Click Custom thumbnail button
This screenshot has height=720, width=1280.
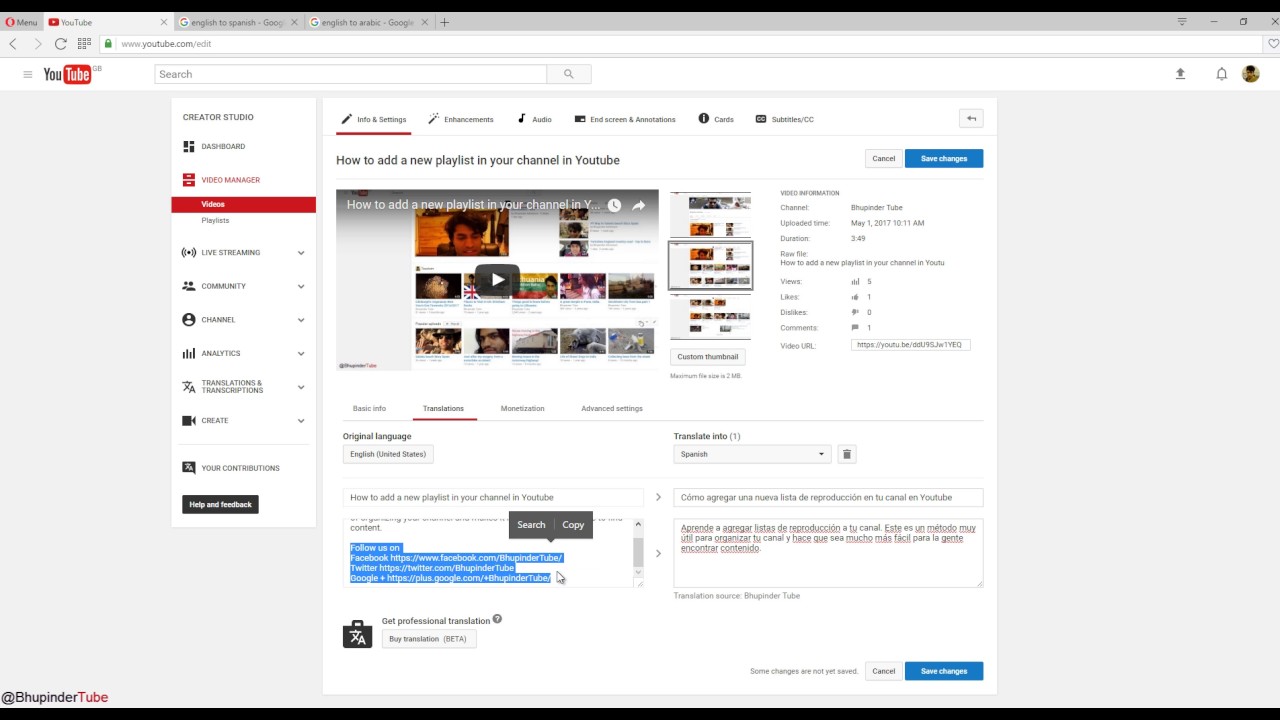(x=707, y=357)
